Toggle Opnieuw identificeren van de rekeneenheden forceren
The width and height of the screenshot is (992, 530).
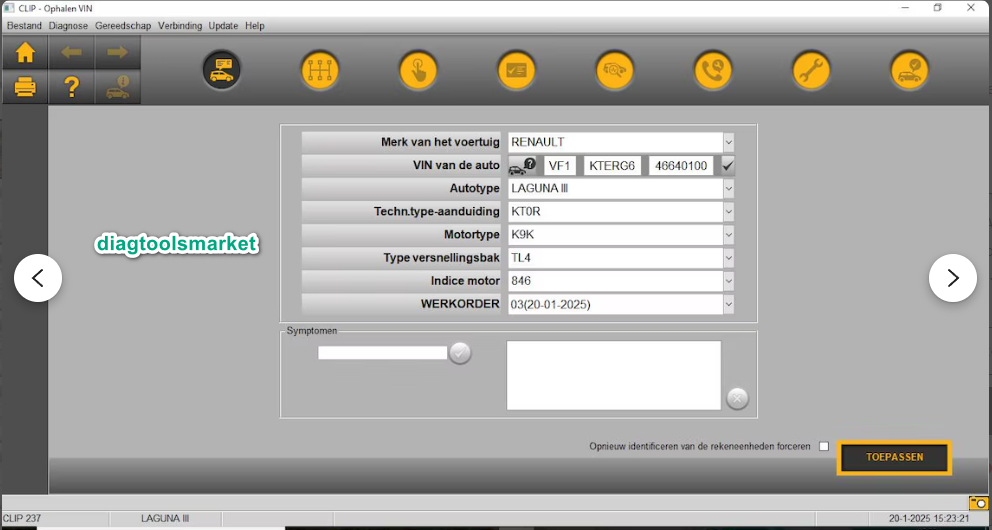click(824, 447)
